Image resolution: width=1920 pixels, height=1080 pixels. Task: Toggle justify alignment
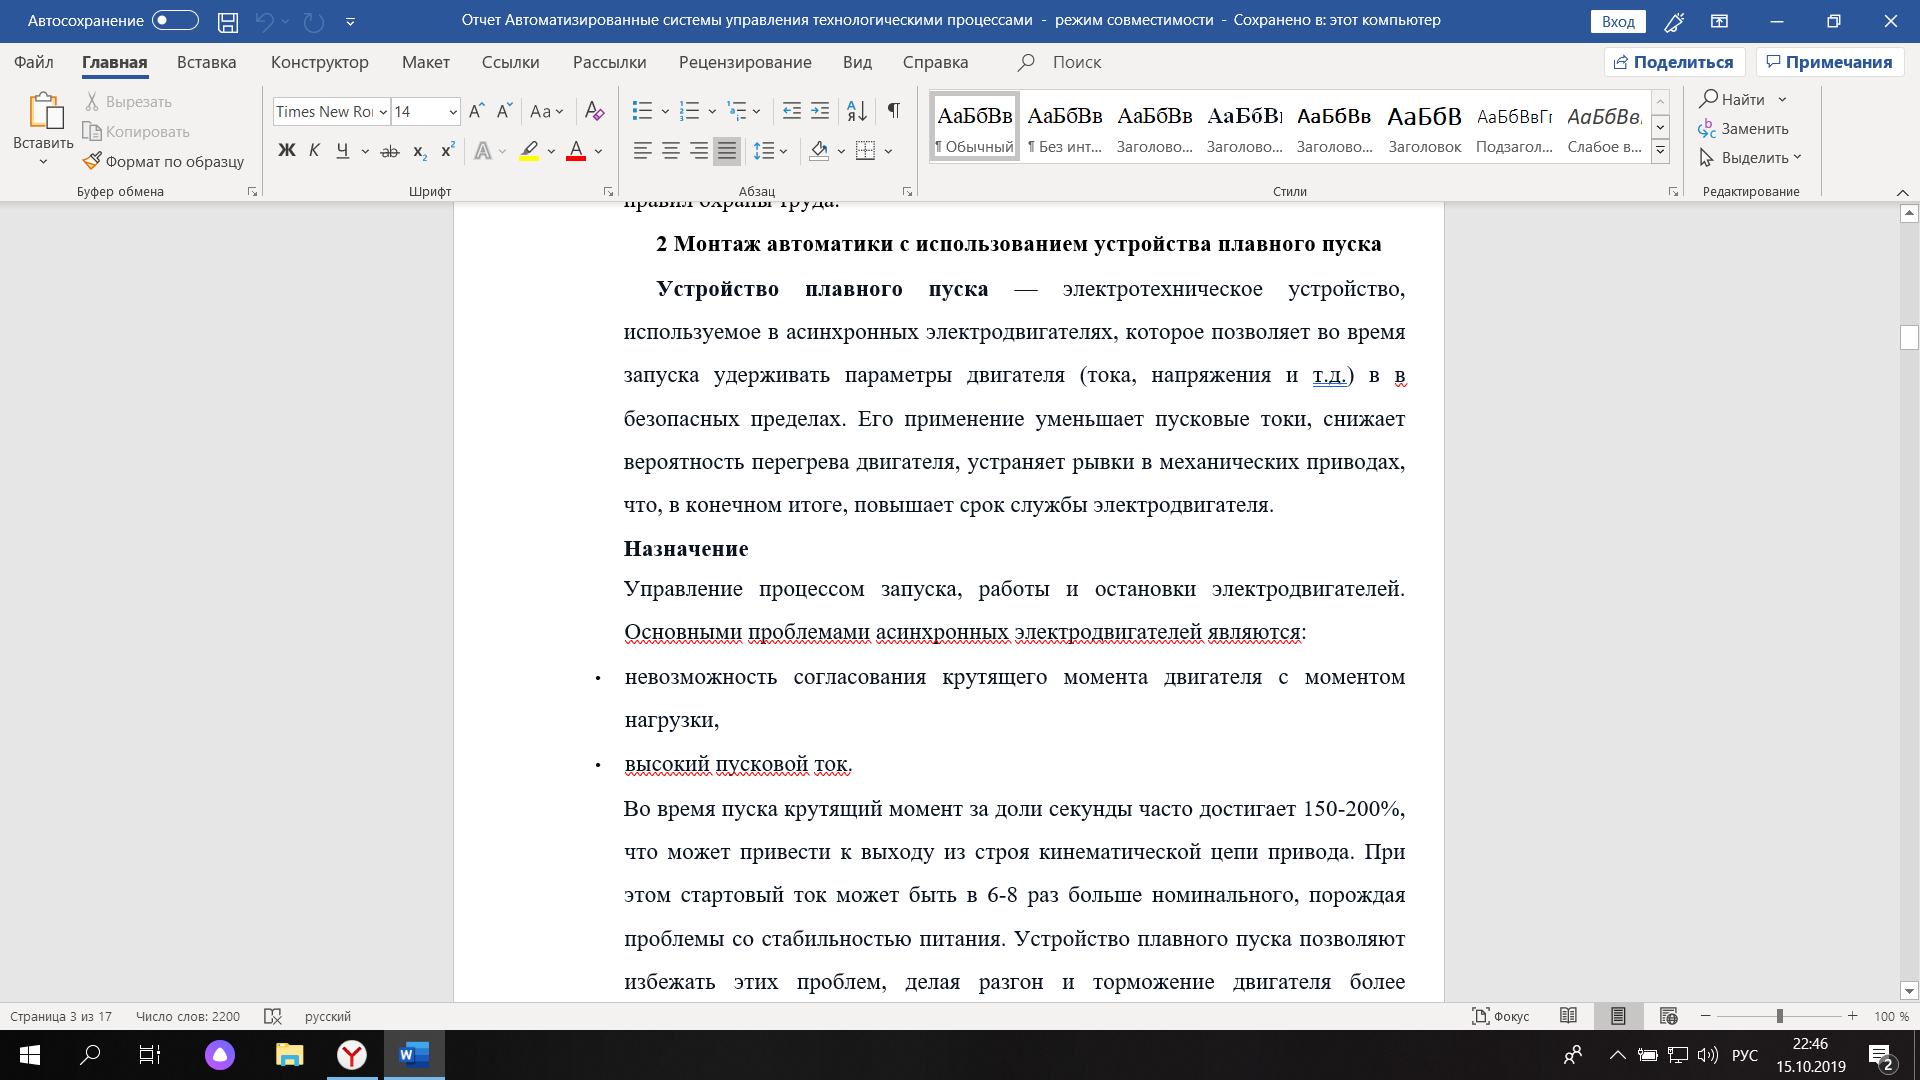[x=727, y=151]
